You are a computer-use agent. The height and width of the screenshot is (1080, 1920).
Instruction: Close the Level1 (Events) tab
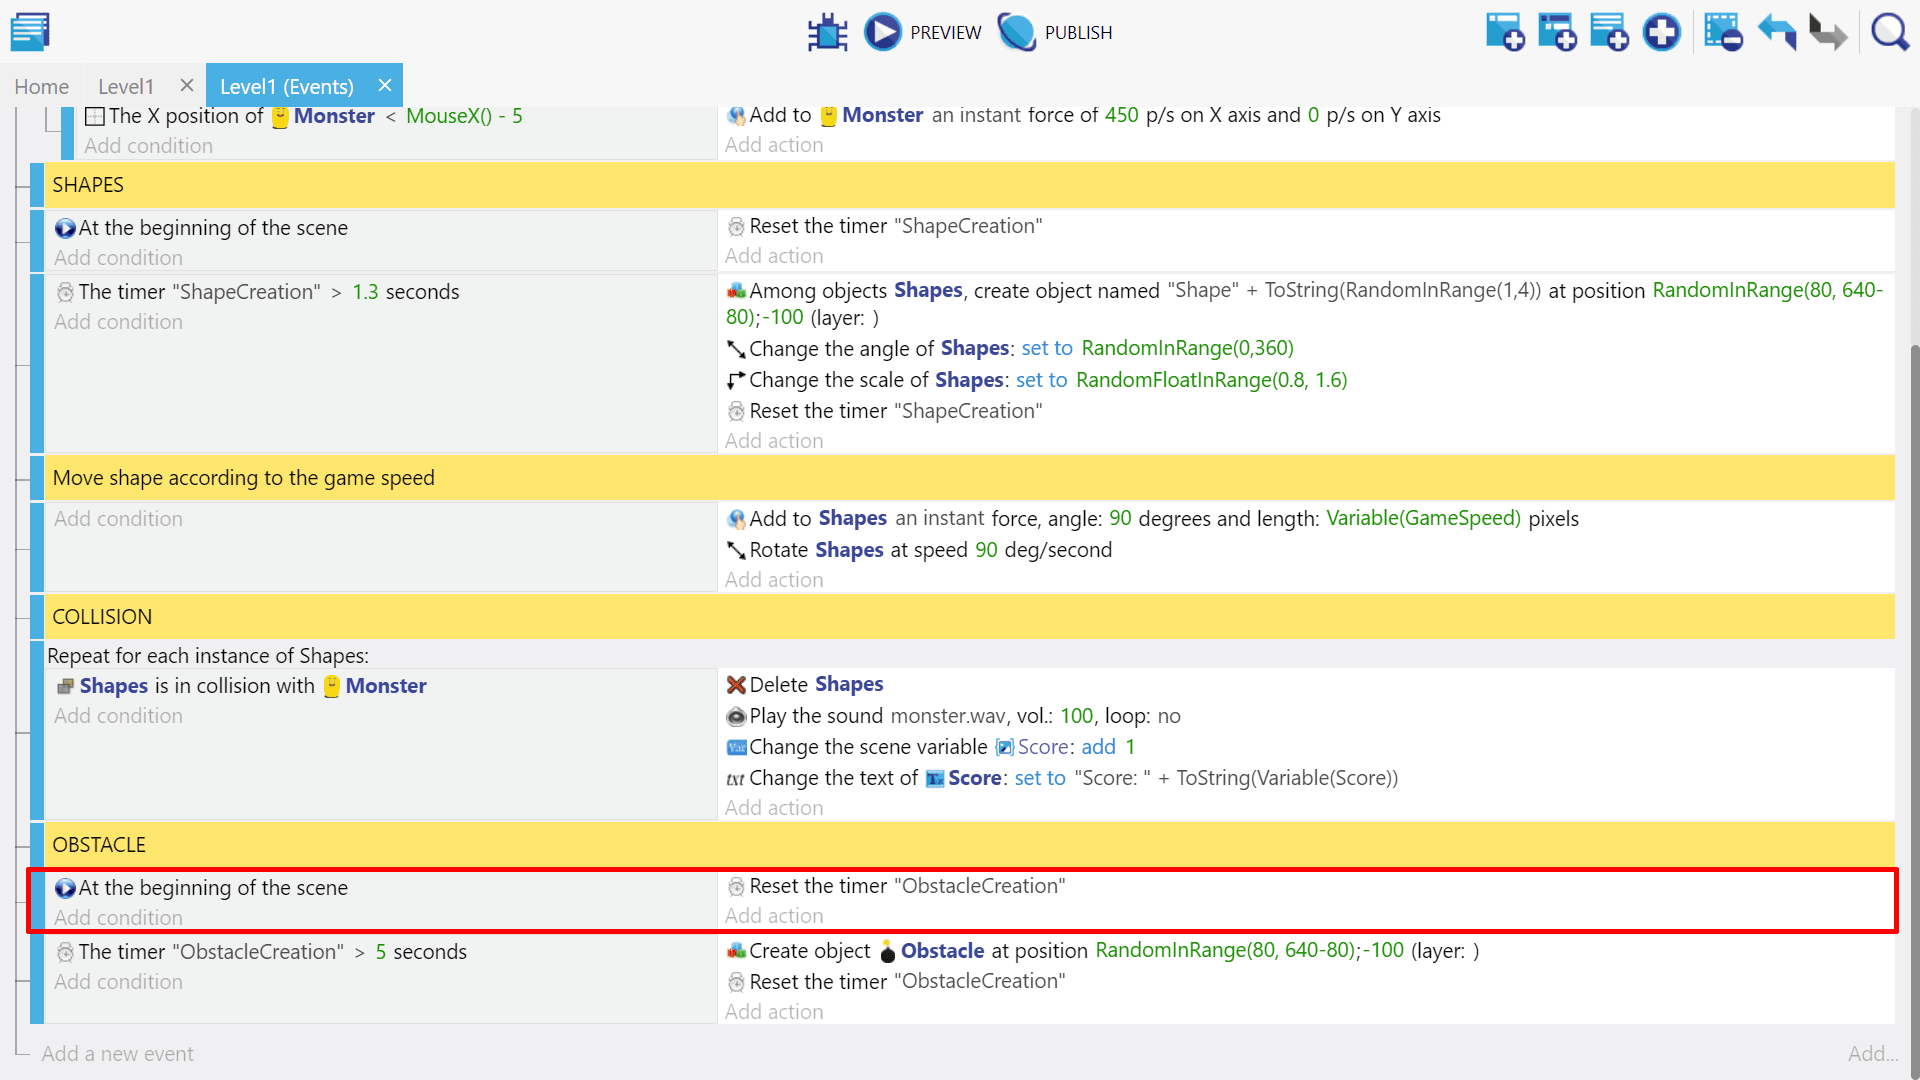click(x=385, y=85)
